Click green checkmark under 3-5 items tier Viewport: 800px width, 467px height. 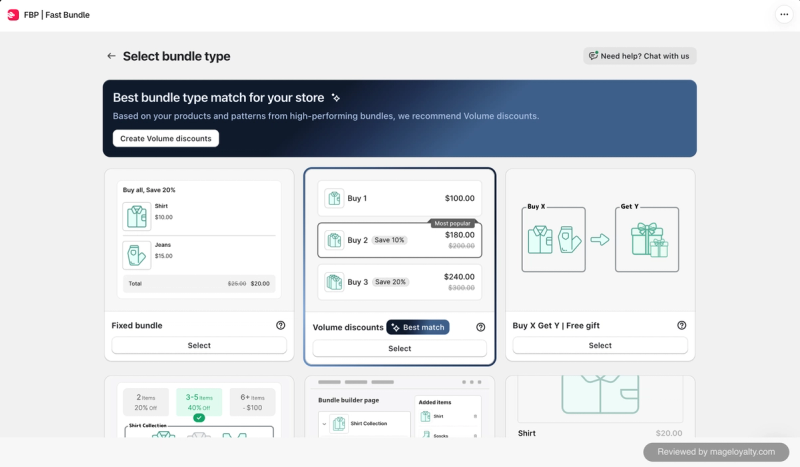tap(199, 417)
